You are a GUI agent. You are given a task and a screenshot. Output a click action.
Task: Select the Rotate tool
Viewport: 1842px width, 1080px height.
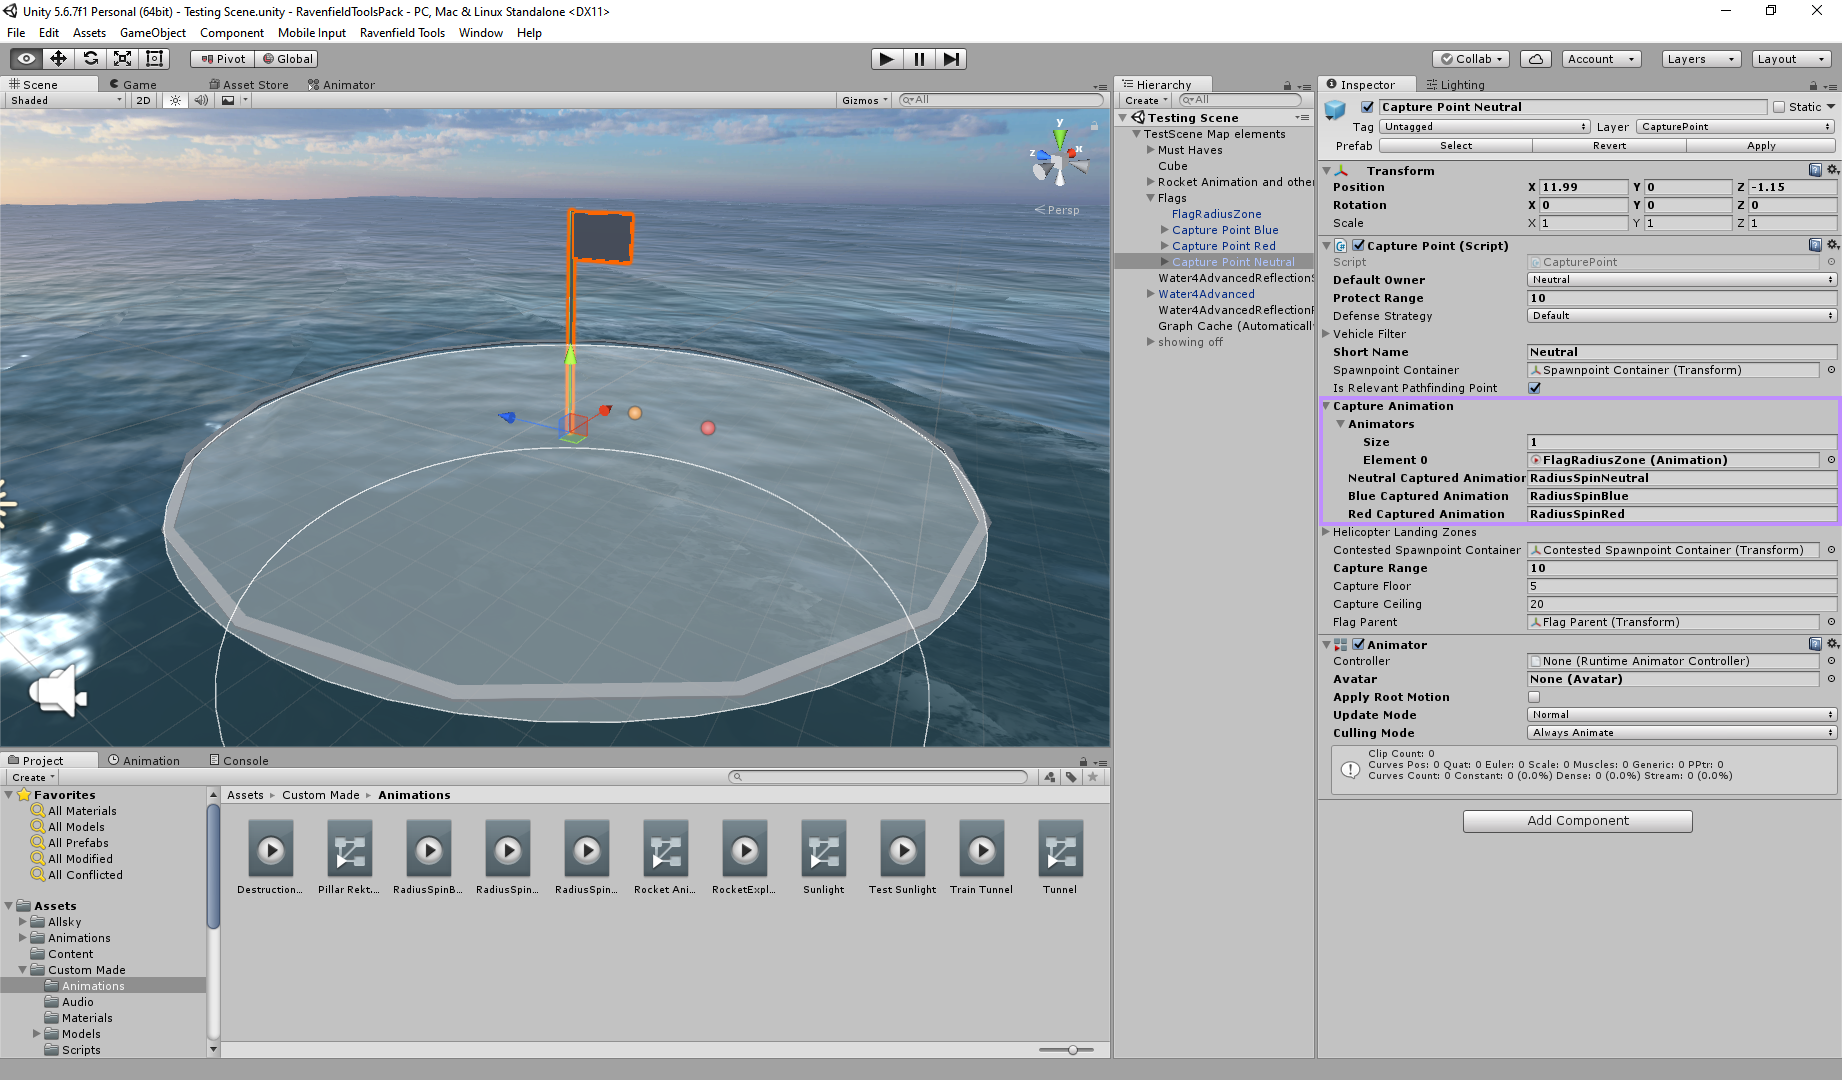click(x=90, y=59)
